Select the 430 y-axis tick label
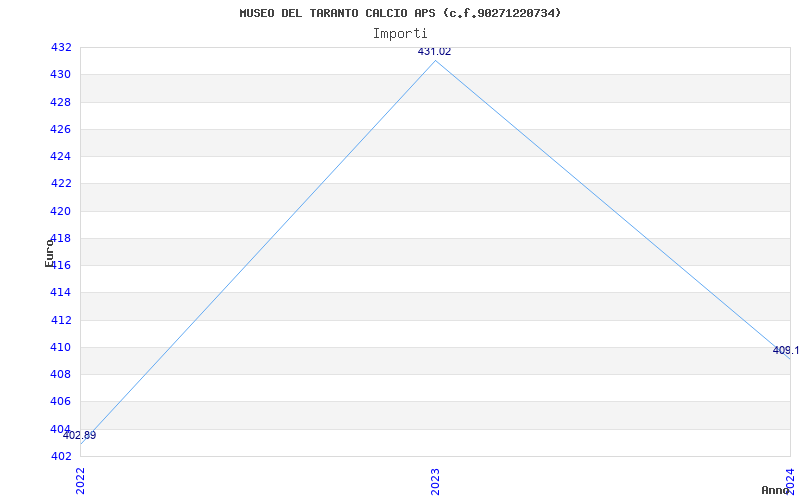 click(61, 74)
